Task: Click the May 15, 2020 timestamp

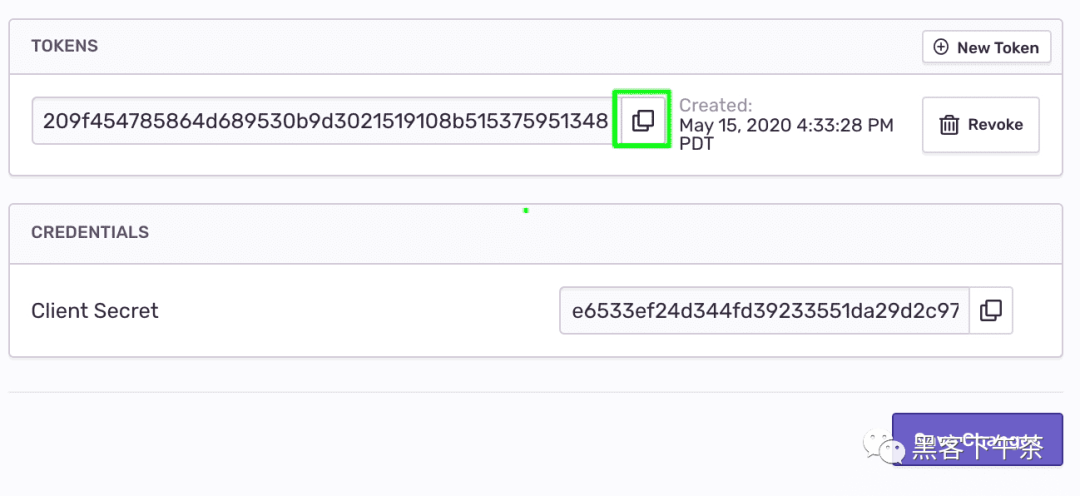Action: point(786,125)
